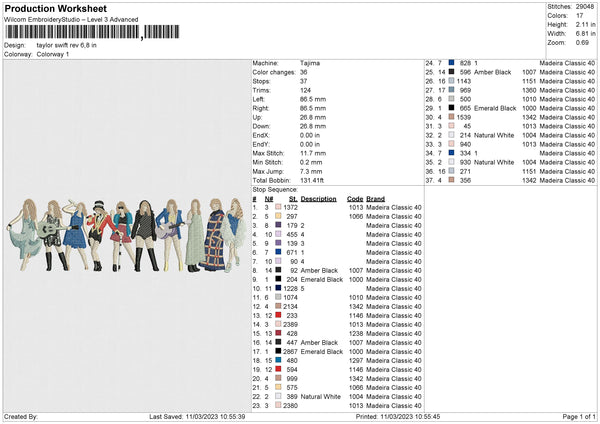Click the steel blue swatch in stop row 27

point(452,90)
